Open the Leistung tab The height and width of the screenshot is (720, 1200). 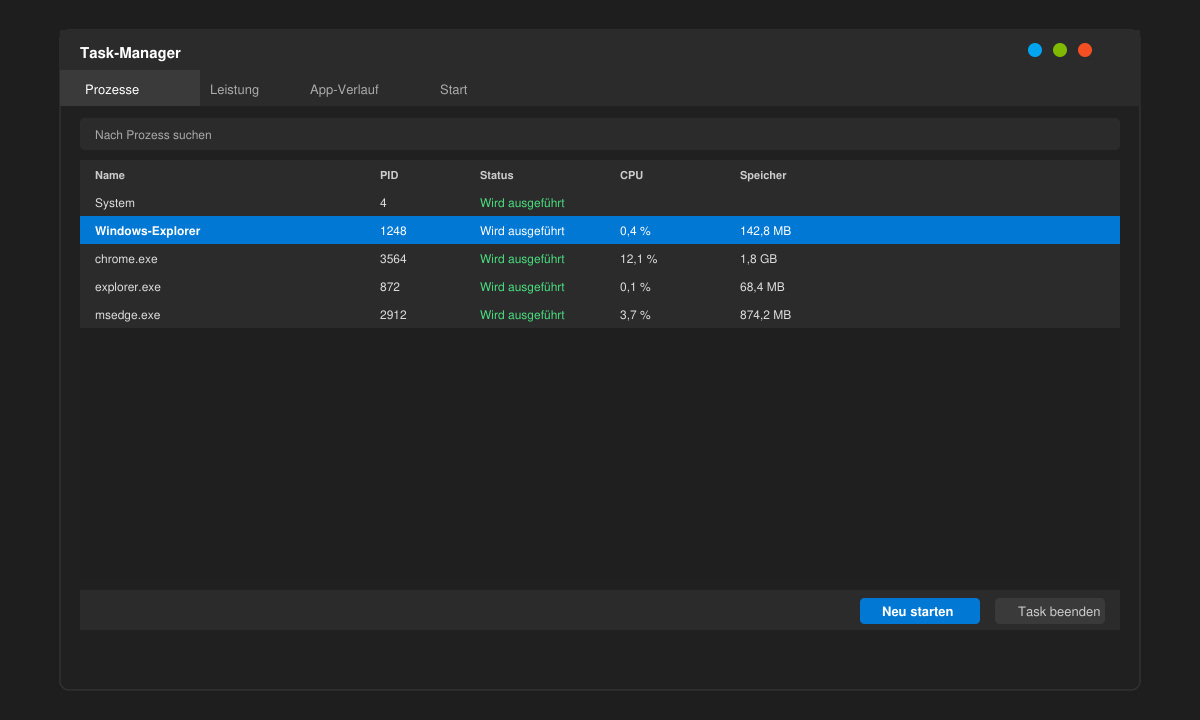[234, 89]
